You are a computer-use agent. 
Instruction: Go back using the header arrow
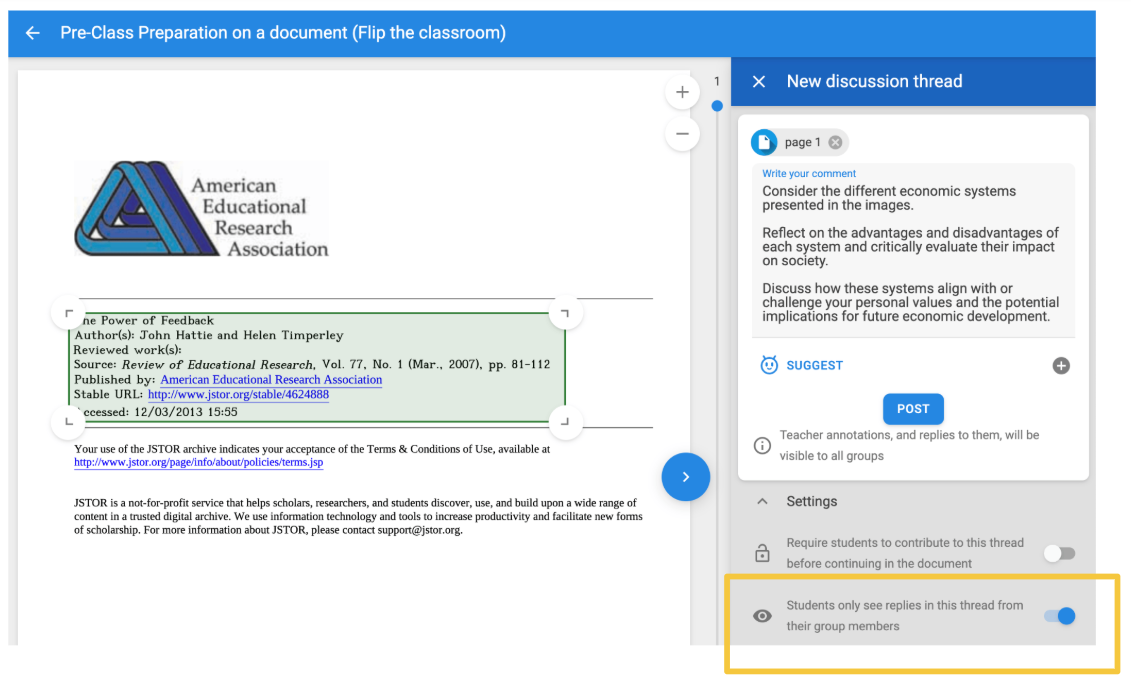tap(32, 33)
